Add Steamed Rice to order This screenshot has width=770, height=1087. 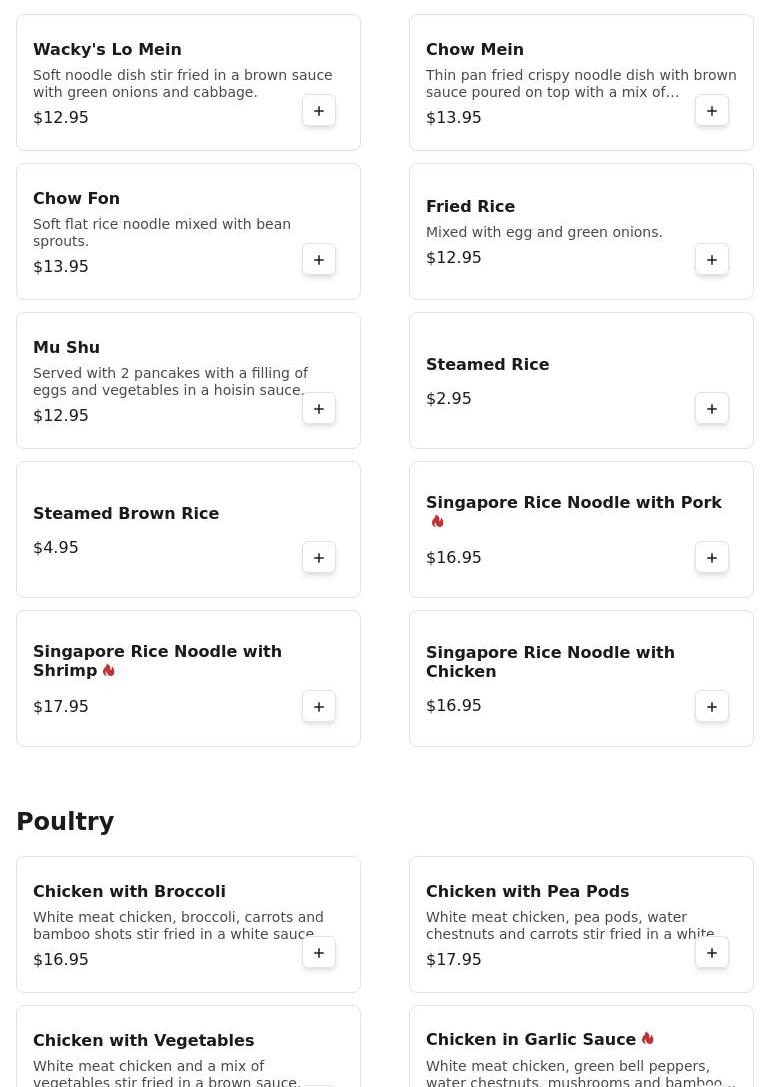712,409
